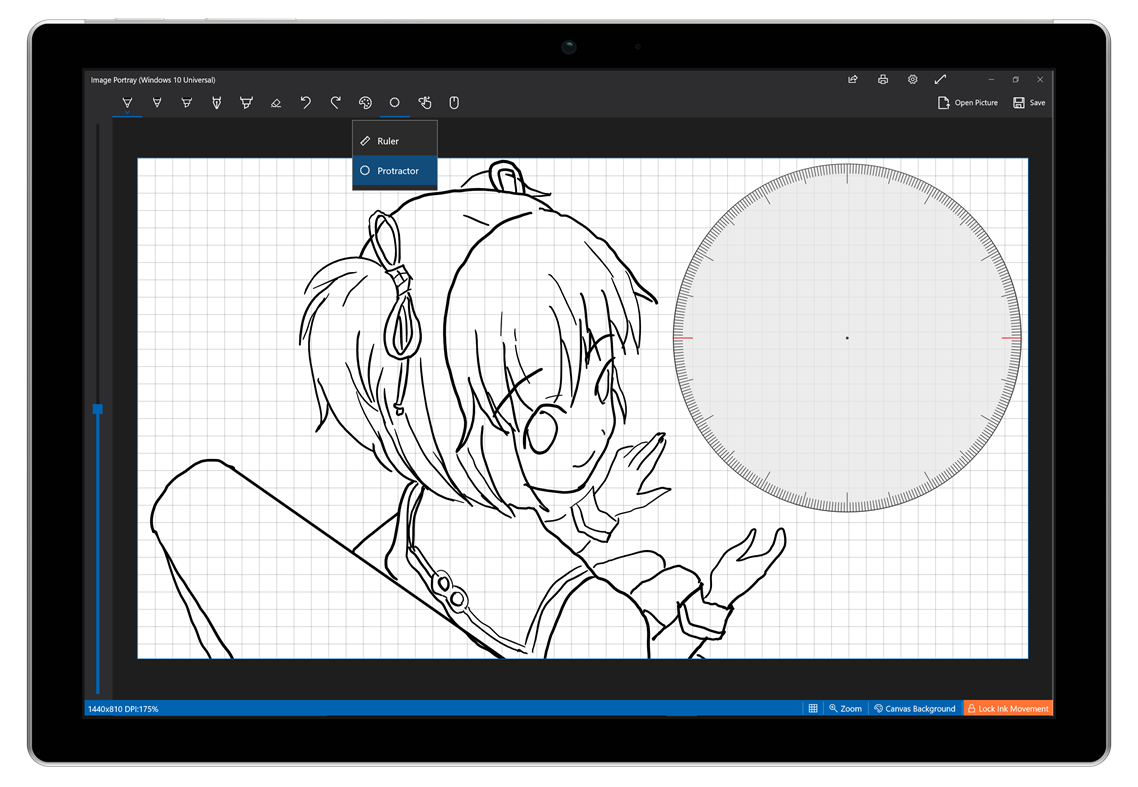Enable the highlighter pen tool
Screen dimensions: 1138x787
coord(247,101)
